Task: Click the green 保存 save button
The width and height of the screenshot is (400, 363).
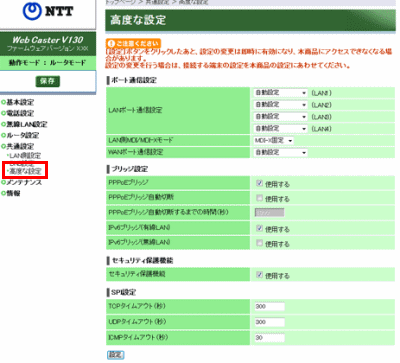Action: (x=48, y=81)
